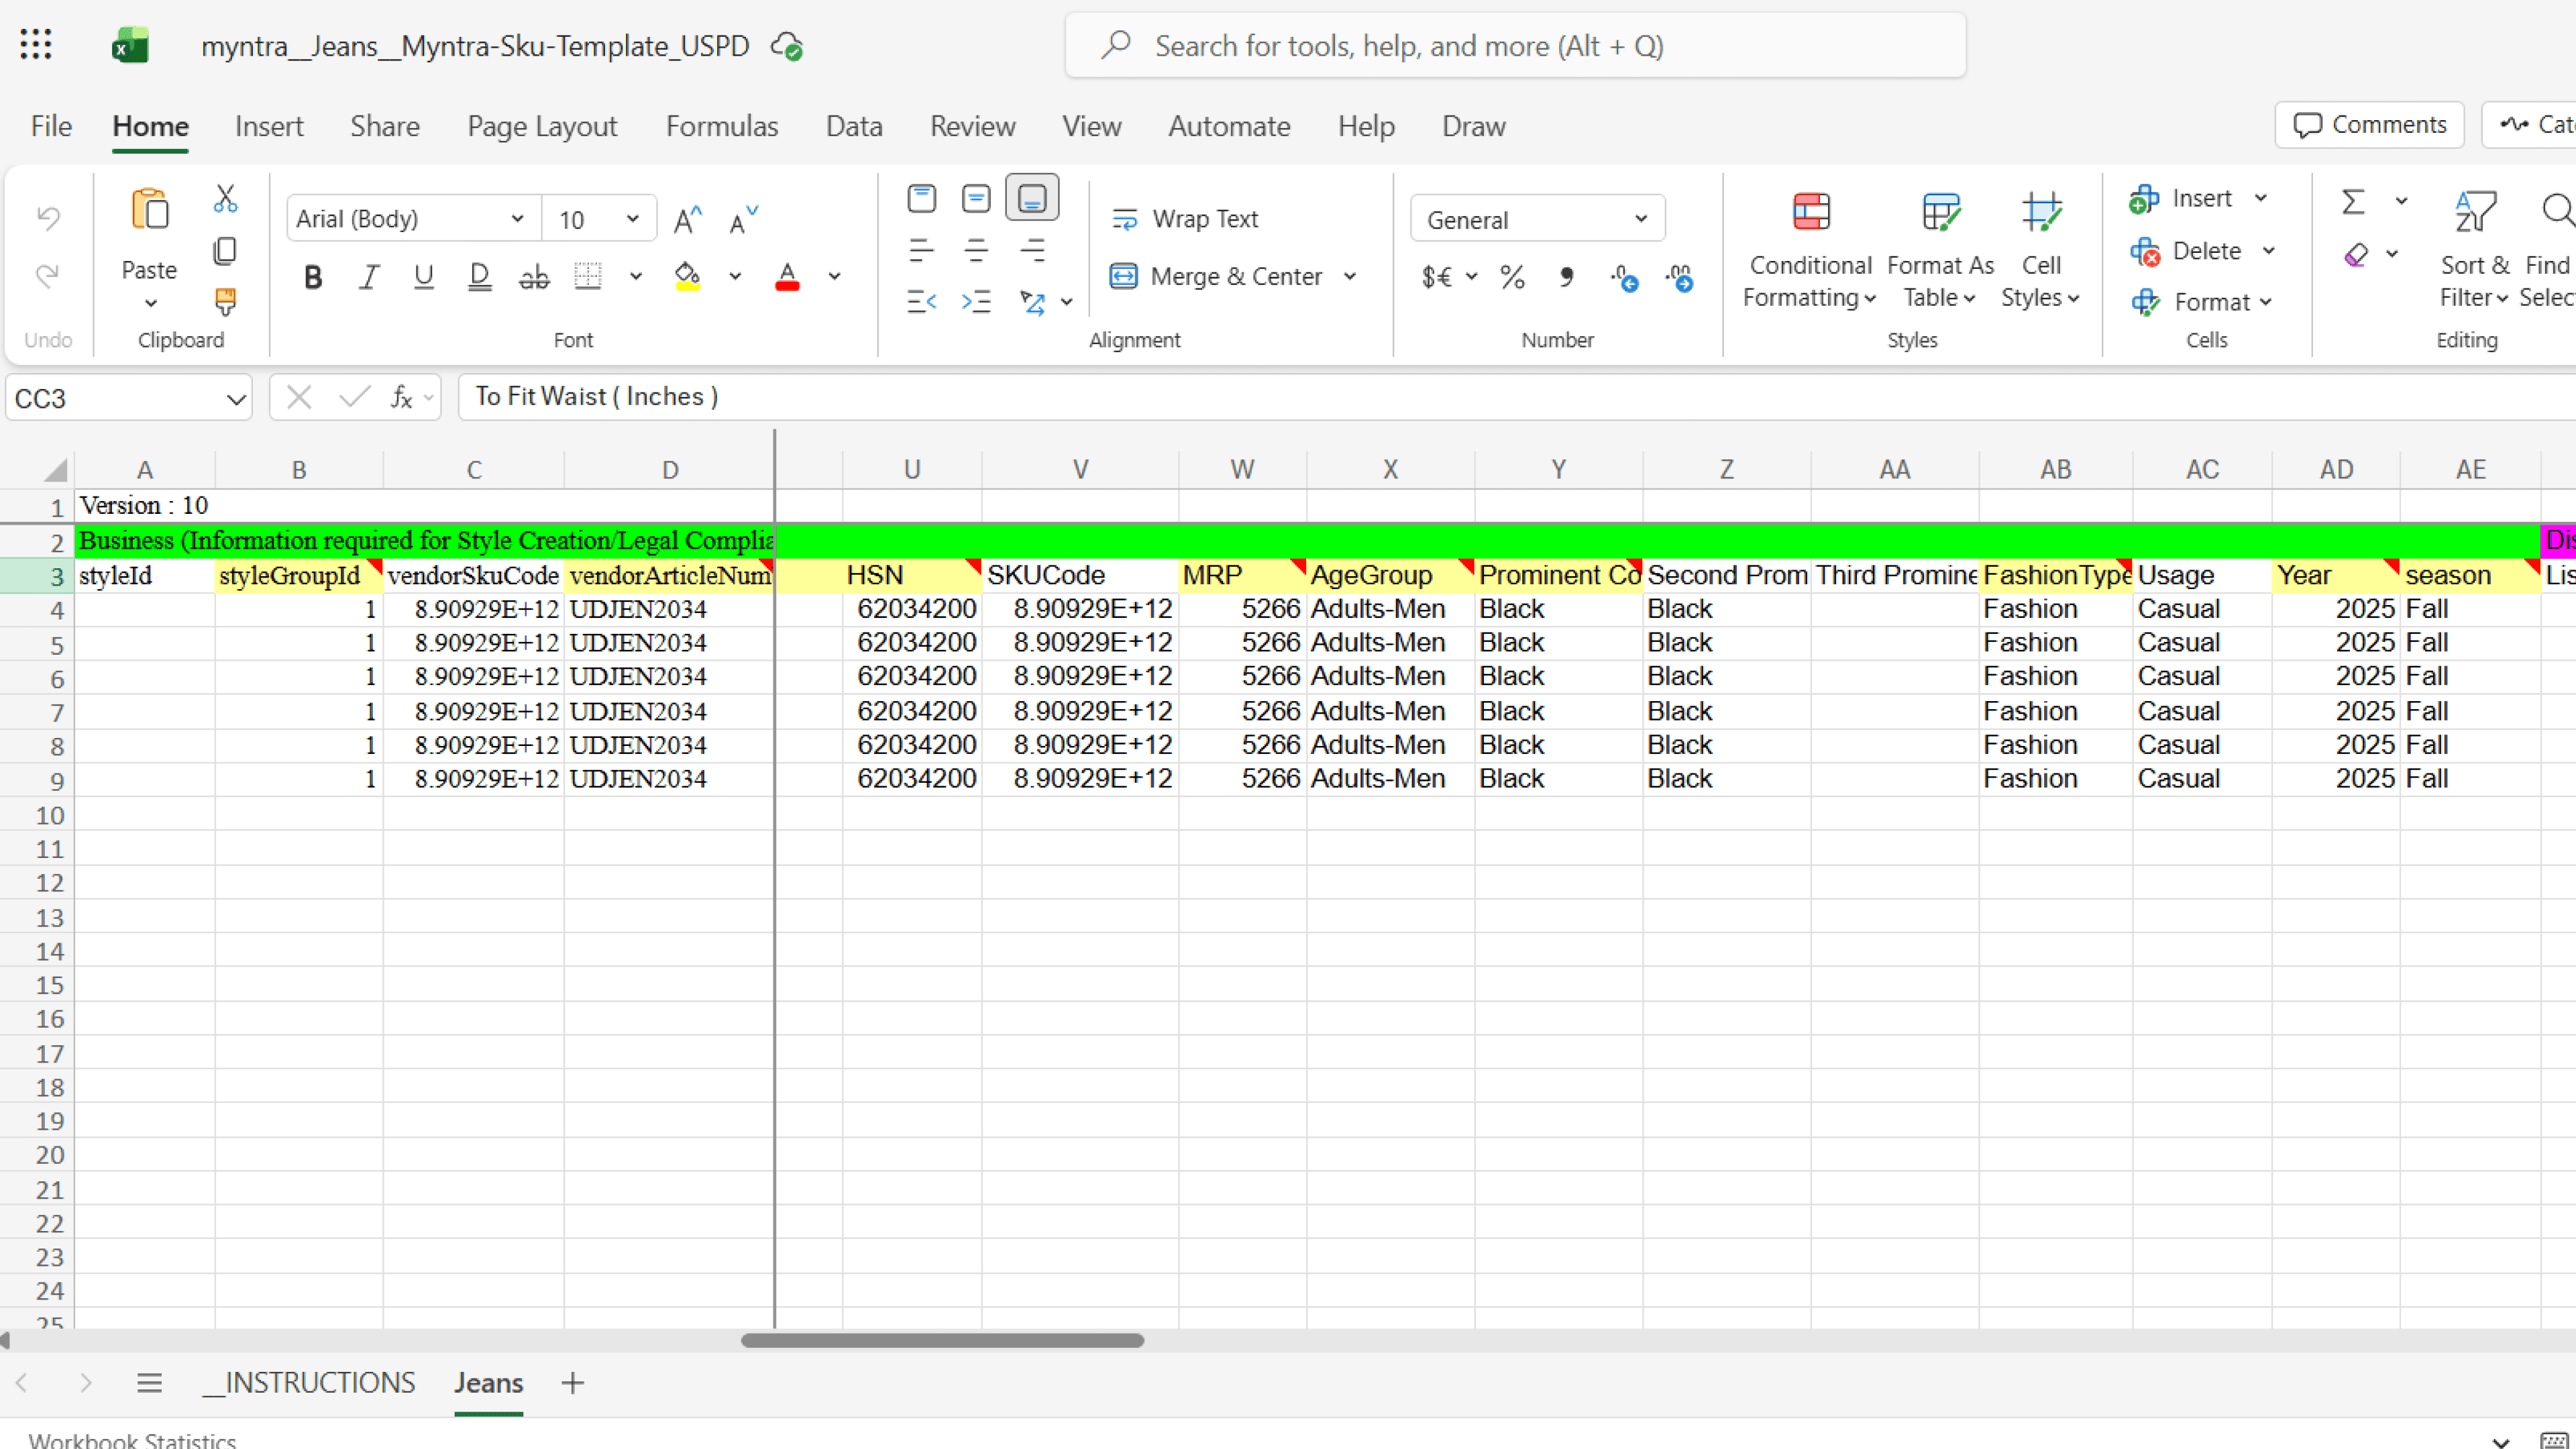The width and height of the screenshot is (2576, 1449).
Task: Click the Increase Indent icon
Action: (976, 301)
